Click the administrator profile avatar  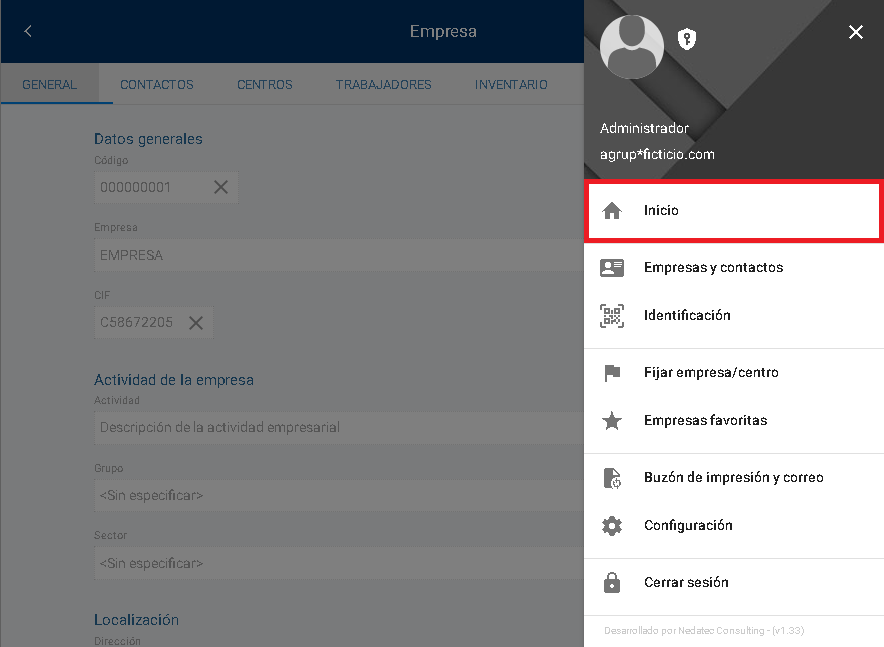[x=632, y=46]
